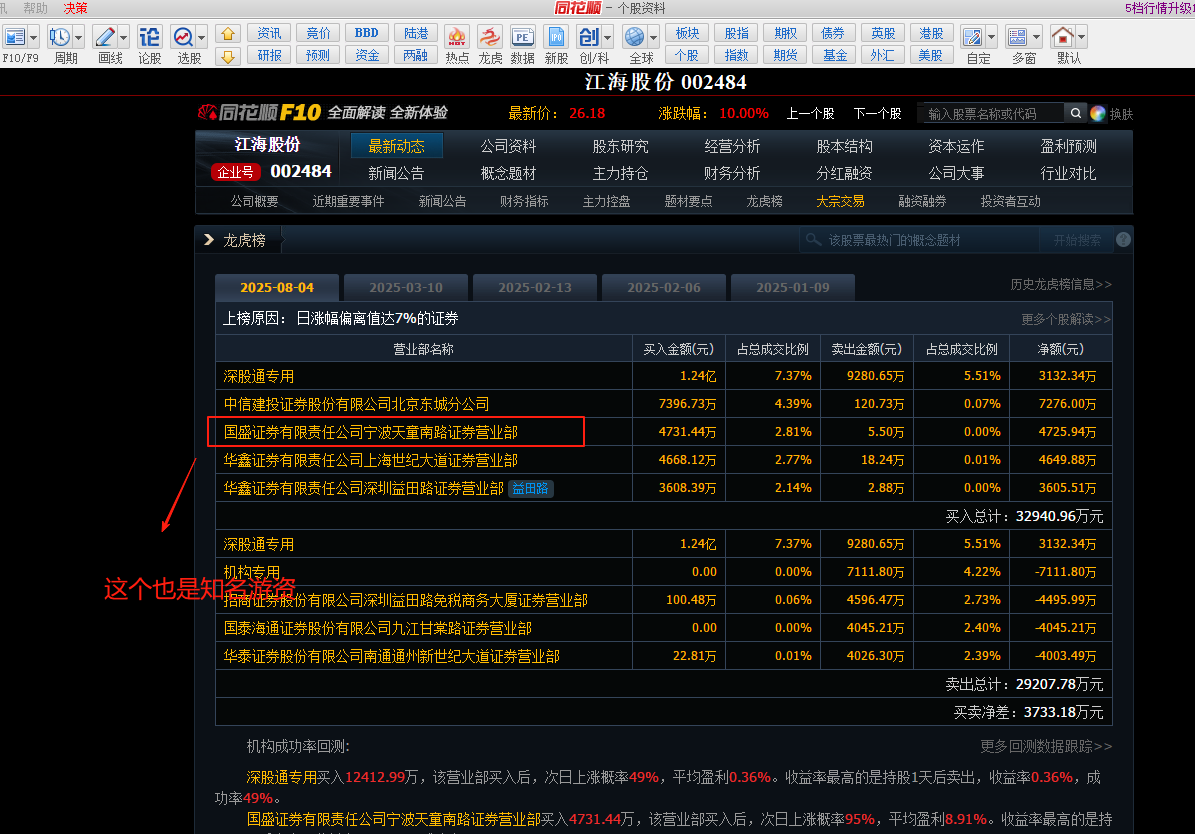Click the hot concept topics search field
The image size is (1195, 834).
click(919, 240)
